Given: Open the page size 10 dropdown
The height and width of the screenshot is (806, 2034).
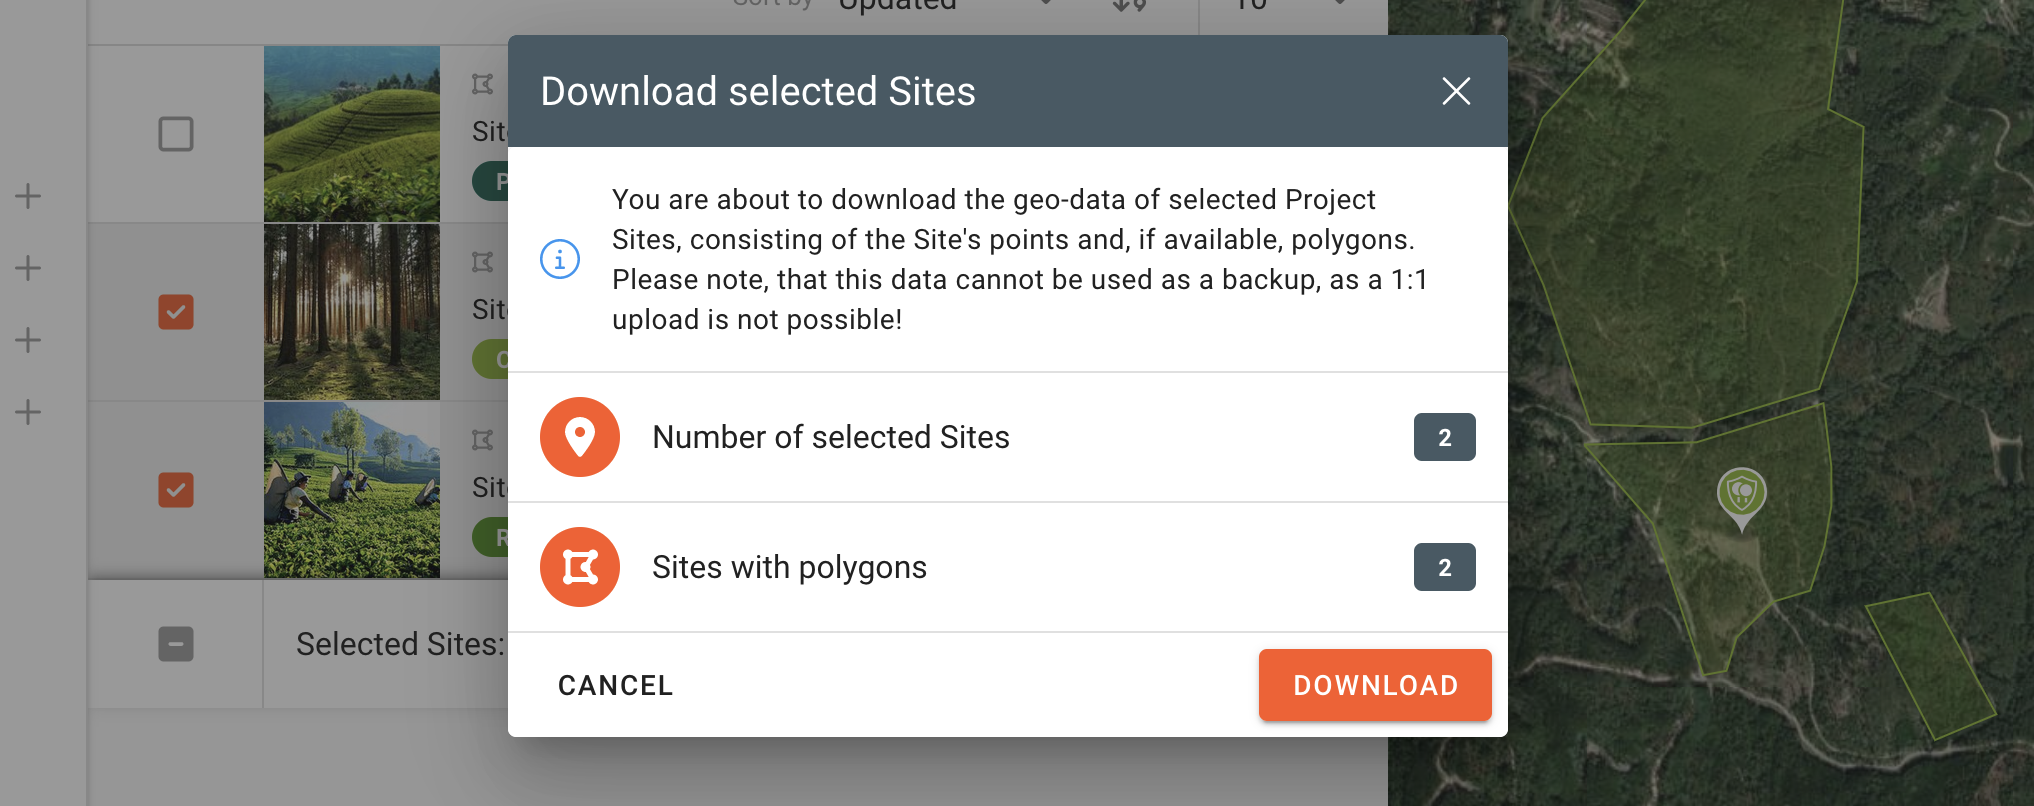Looking at the screenshot, I should click(1290, 5).
